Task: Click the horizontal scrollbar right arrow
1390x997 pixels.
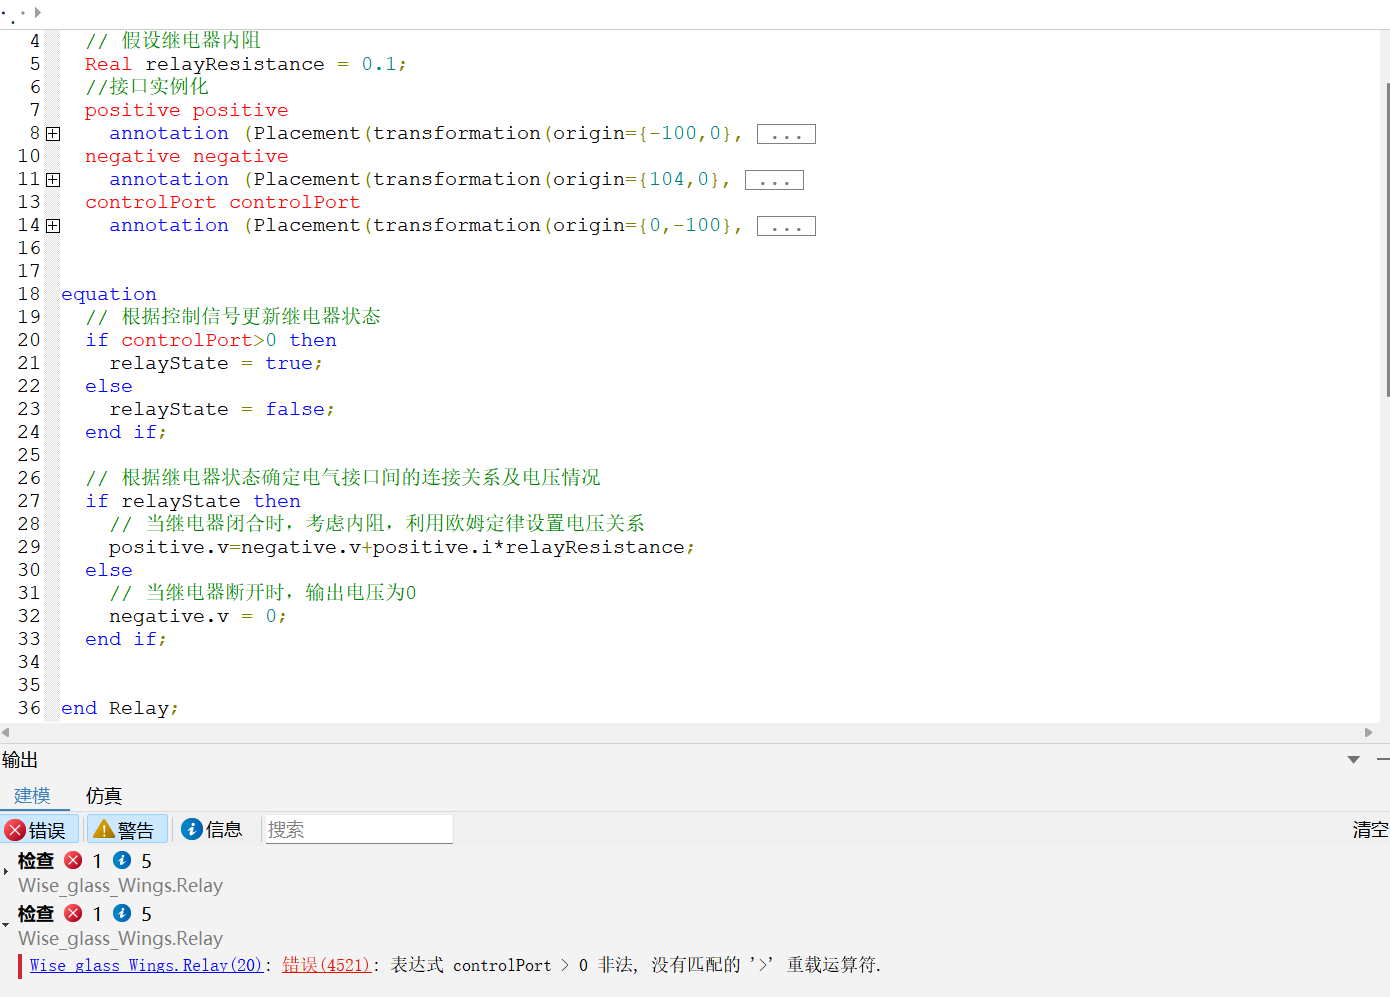Action: click(1369, 733)
